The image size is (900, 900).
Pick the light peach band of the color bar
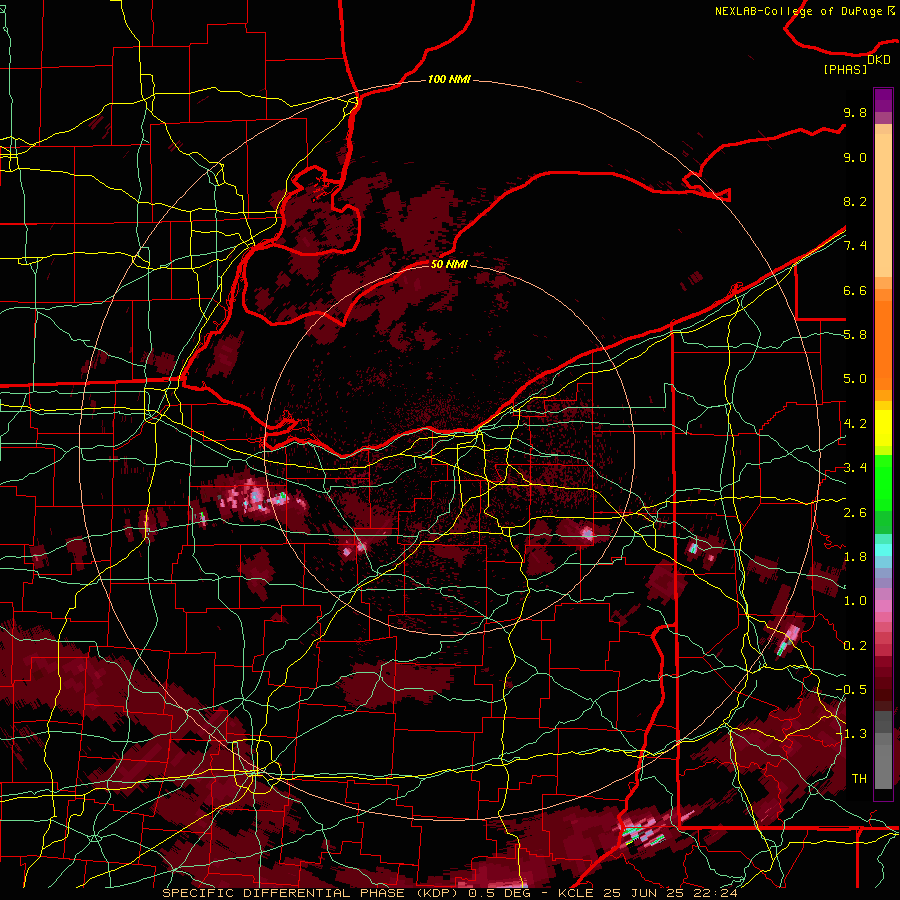click(x=883, y=207)
